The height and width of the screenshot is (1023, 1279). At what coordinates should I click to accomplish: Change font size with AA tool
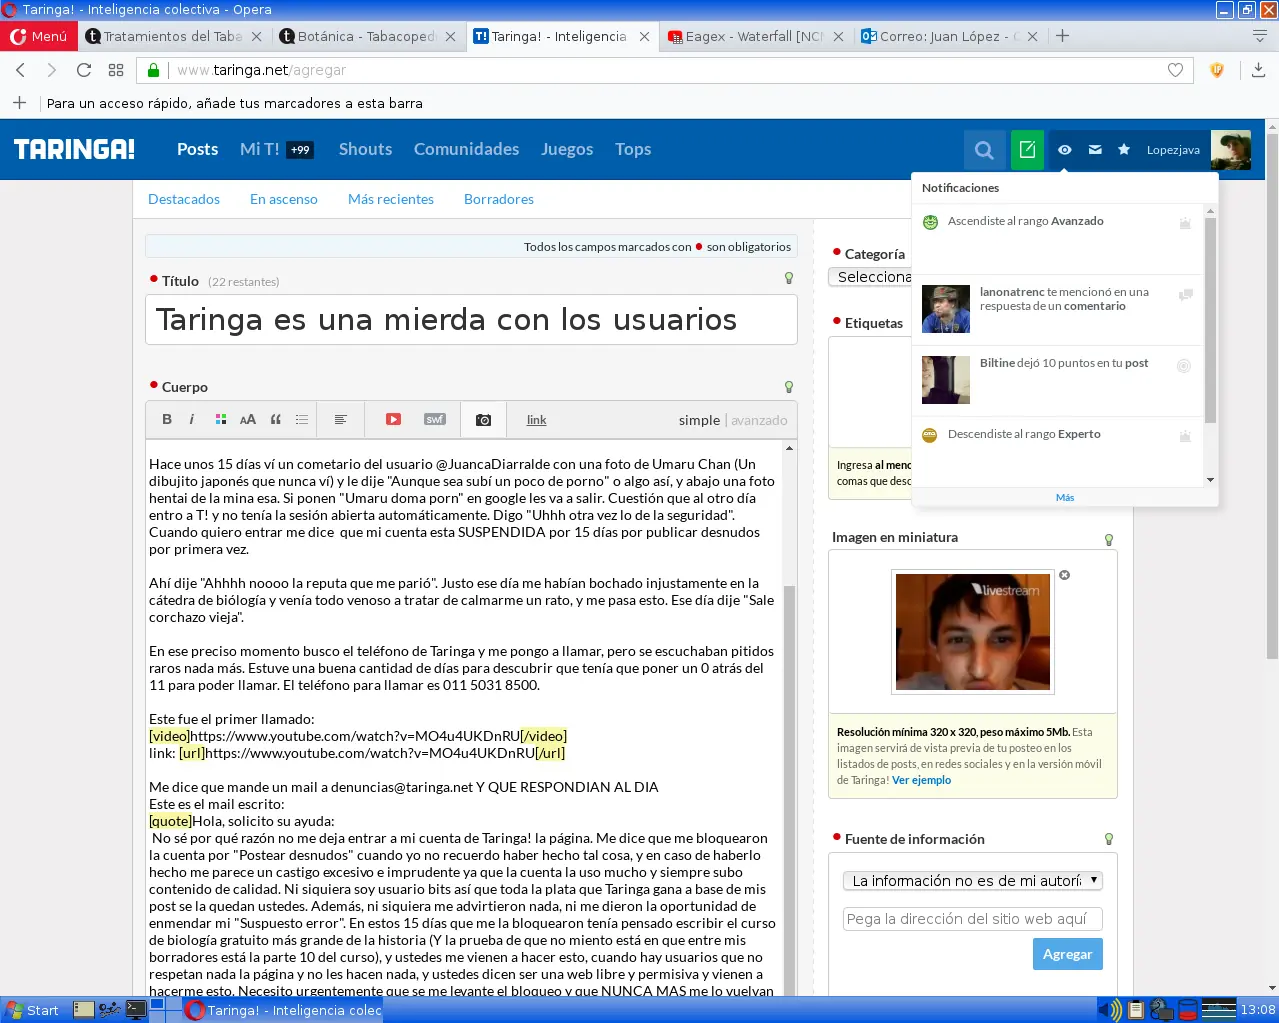click(x=248, y=420)
